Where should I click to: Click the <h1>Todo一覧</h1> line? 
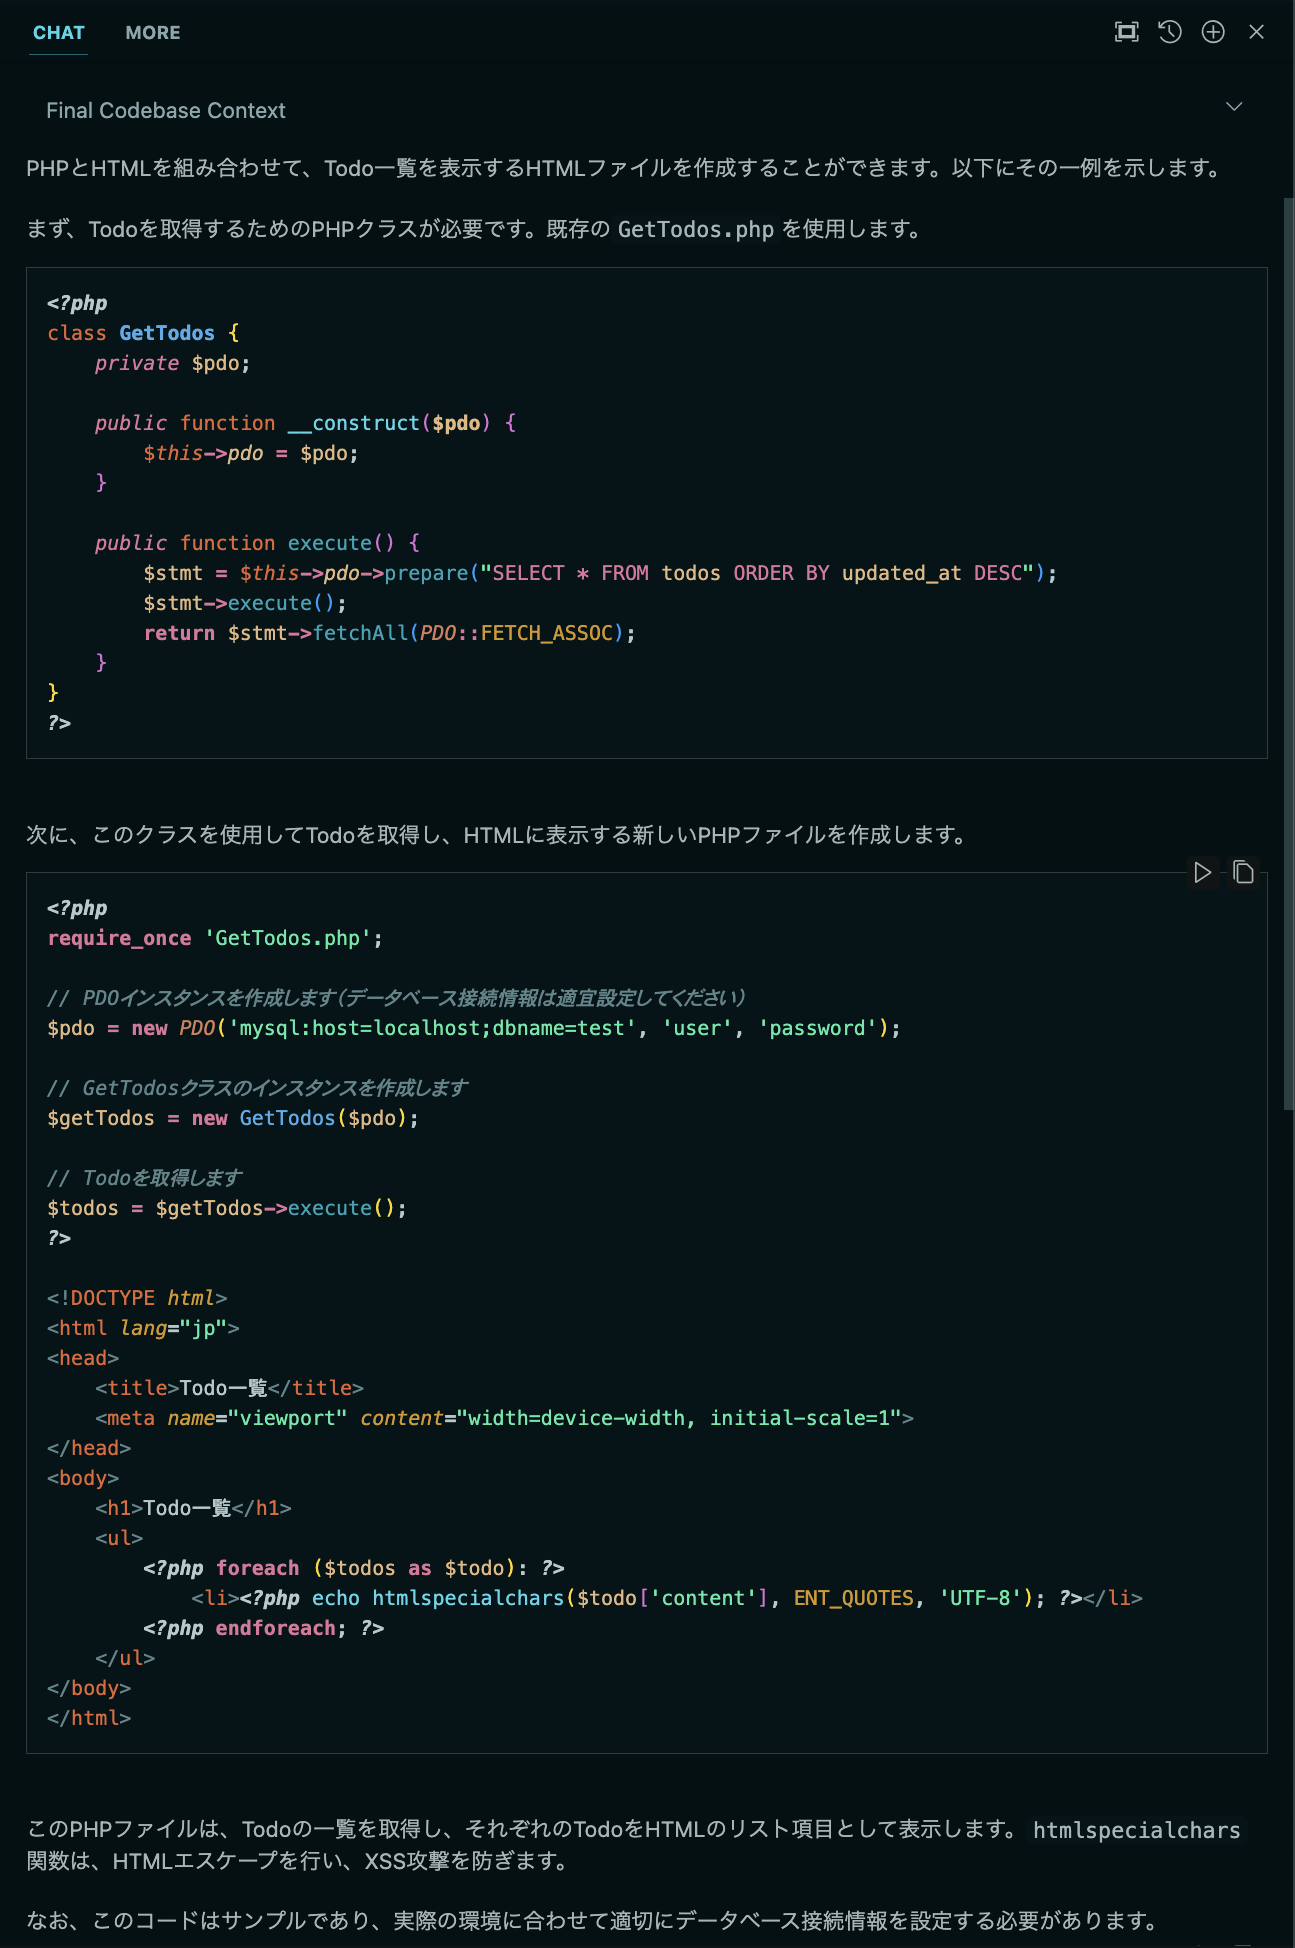(x=193, y=1508)
